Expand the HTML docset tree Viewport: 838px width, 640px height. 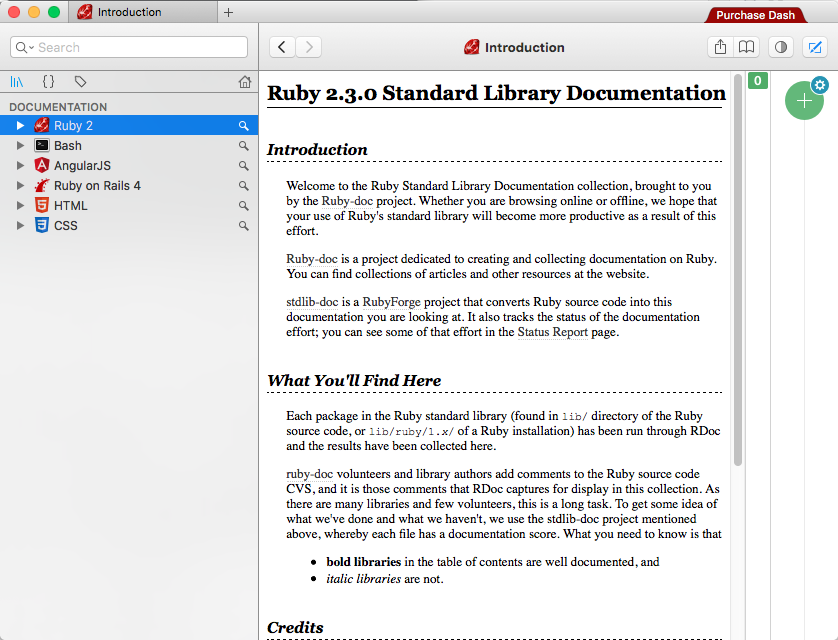pos(19,205)
